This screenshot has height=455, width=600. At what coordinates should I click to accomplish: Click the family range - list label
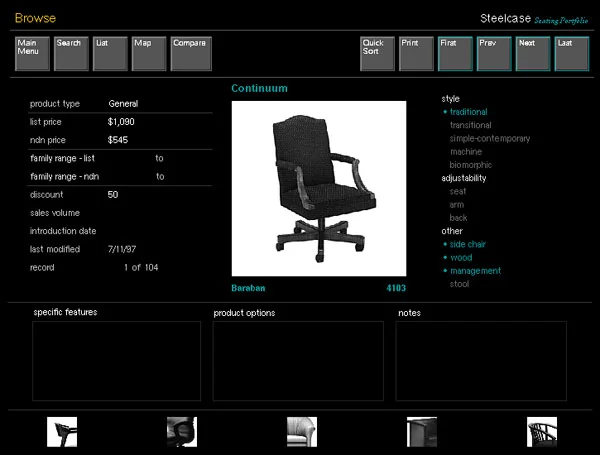pyautogui.click(x=62, y=158)
